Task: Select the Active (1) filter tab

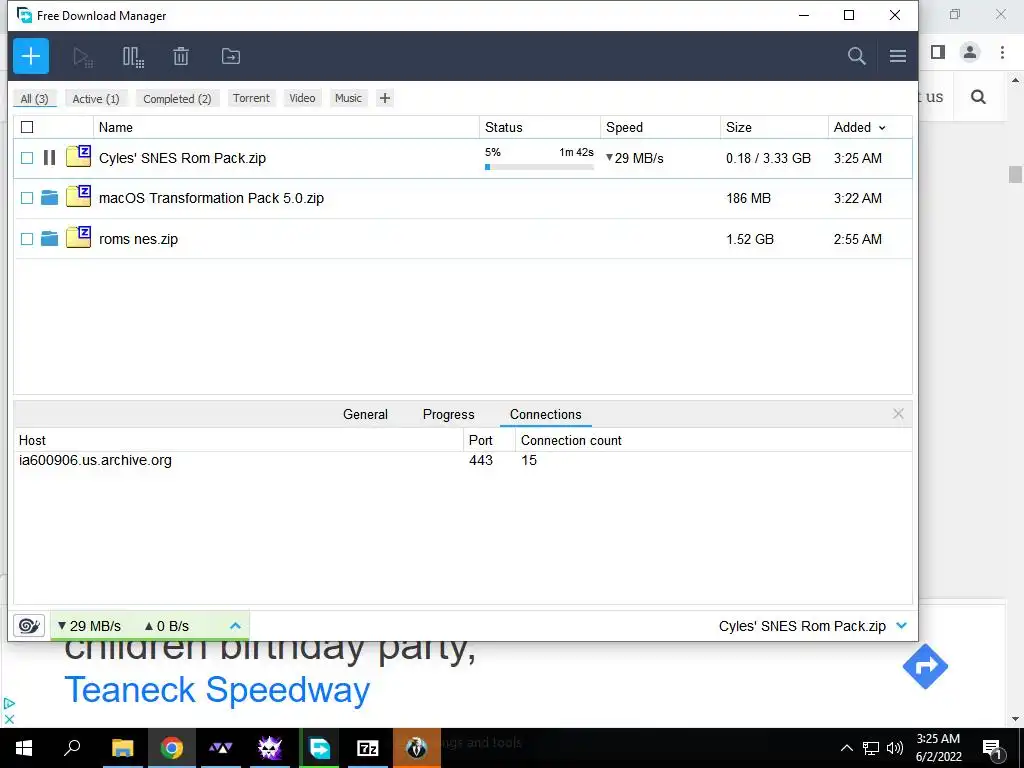Action: click(96, 99)
